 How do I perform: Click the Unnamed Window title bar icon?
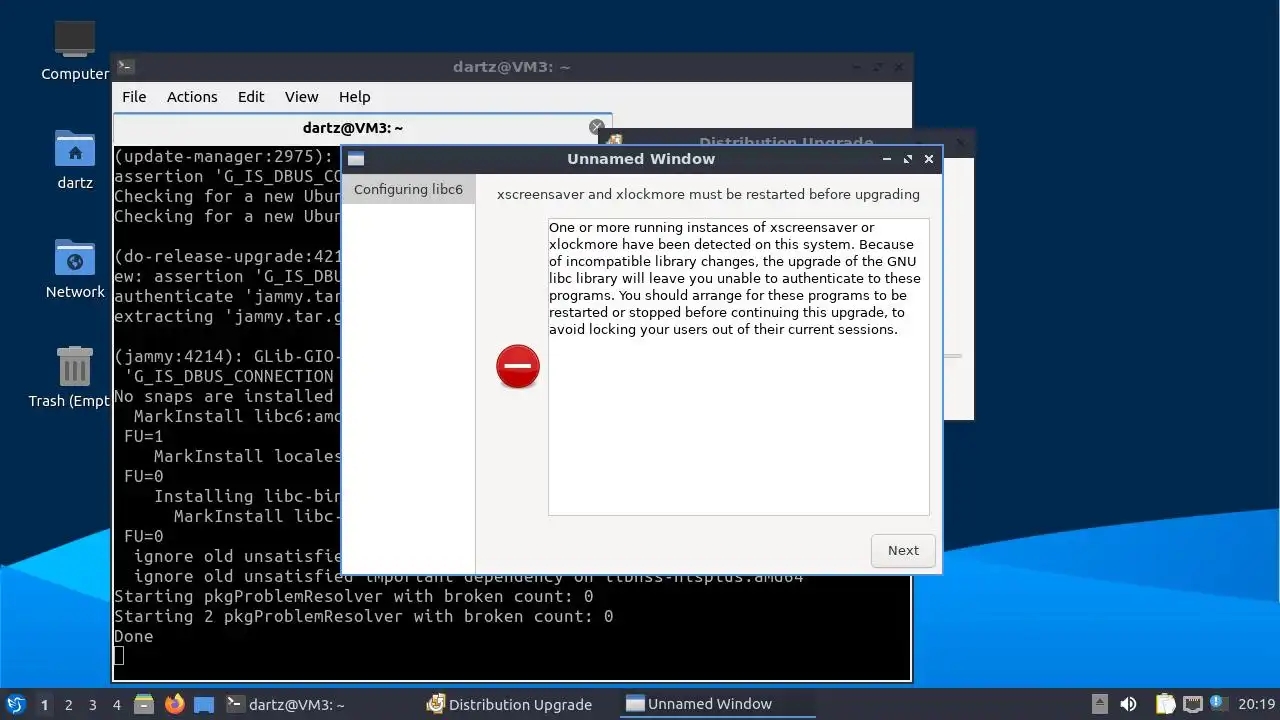356,159
